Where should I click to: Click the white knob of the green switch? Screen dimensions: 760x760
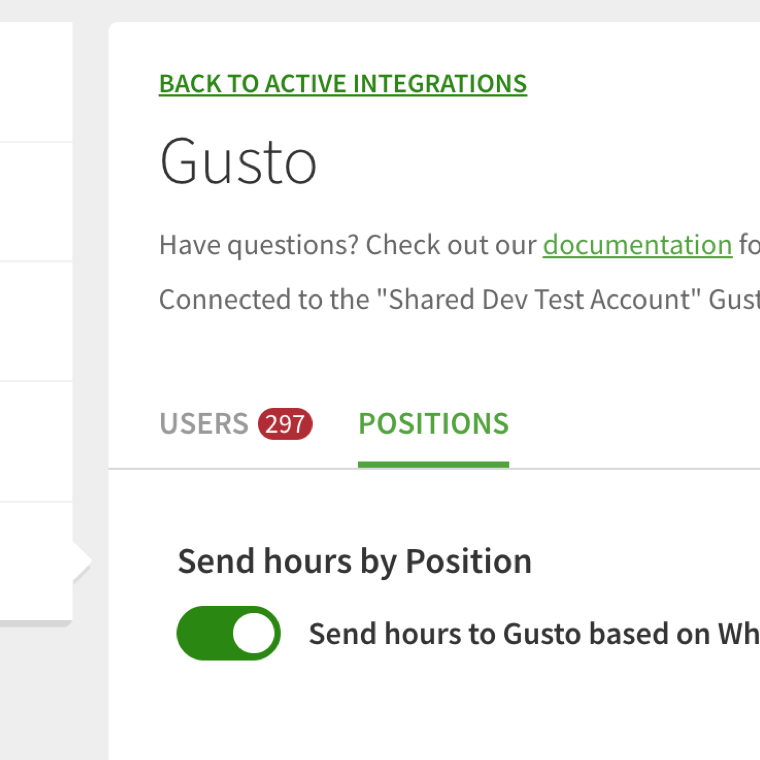click(253, 633)
